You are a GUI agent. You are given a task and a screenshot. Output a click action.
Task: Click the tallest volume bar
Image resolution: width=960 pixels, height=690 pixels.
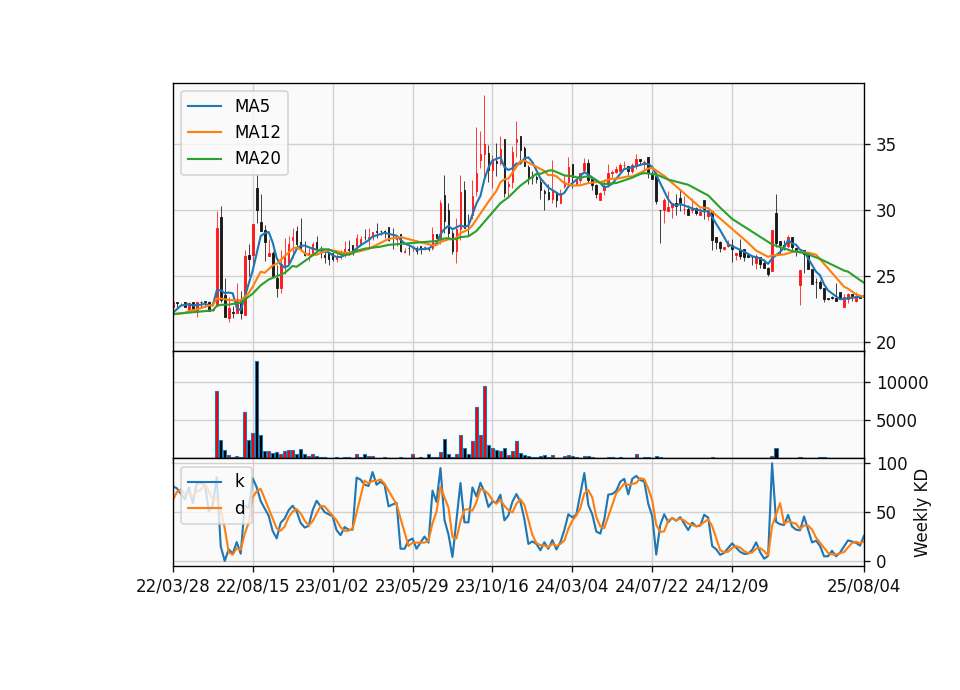point(257,410)
